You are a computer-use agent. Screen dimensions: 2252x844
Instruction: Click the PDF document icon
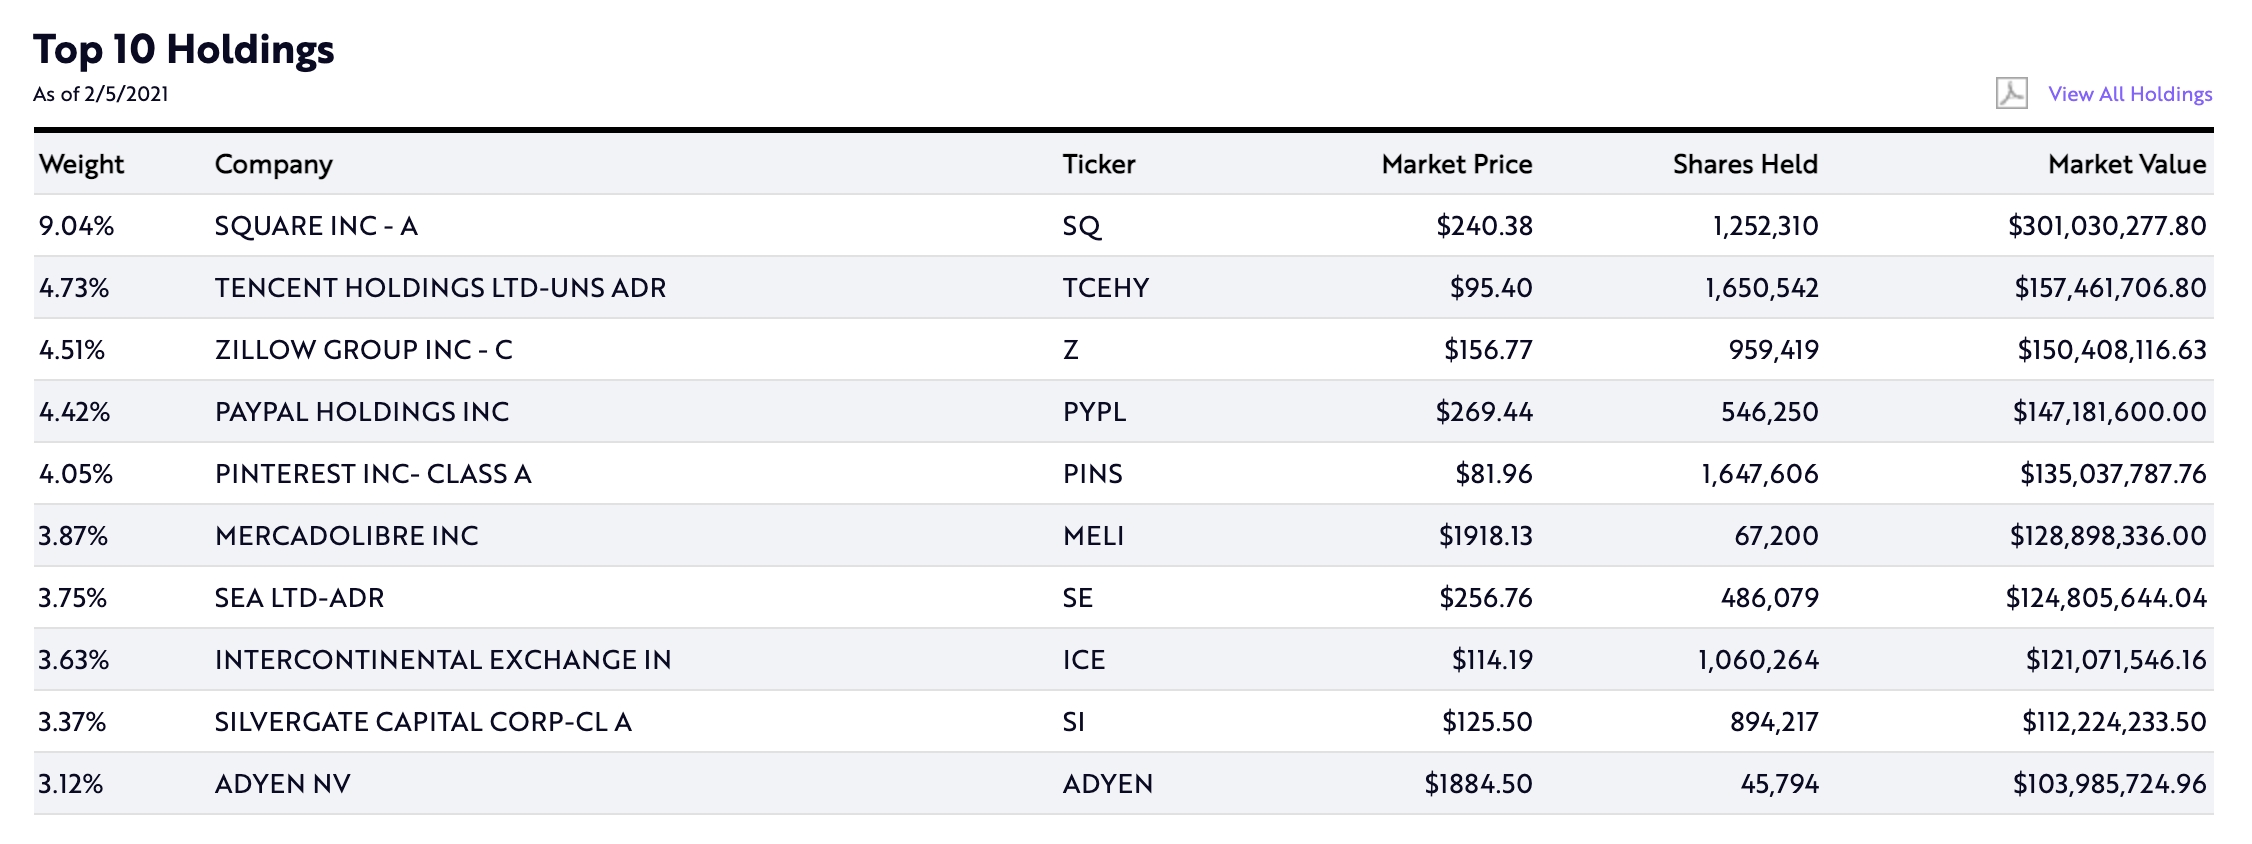point(2011,93)
